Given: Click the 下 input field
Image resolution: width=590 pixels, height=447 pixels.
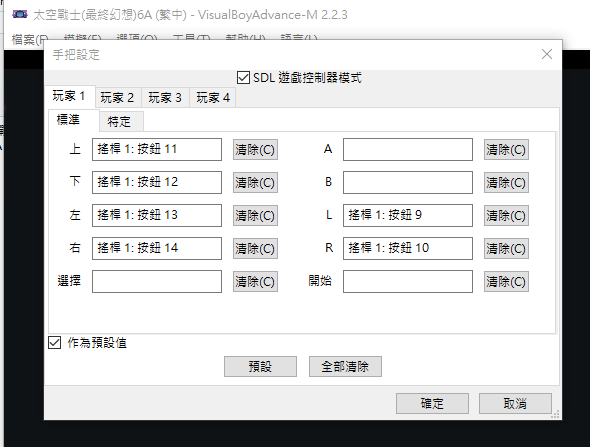Looking at the screenshot, I should tap(157, 182).
